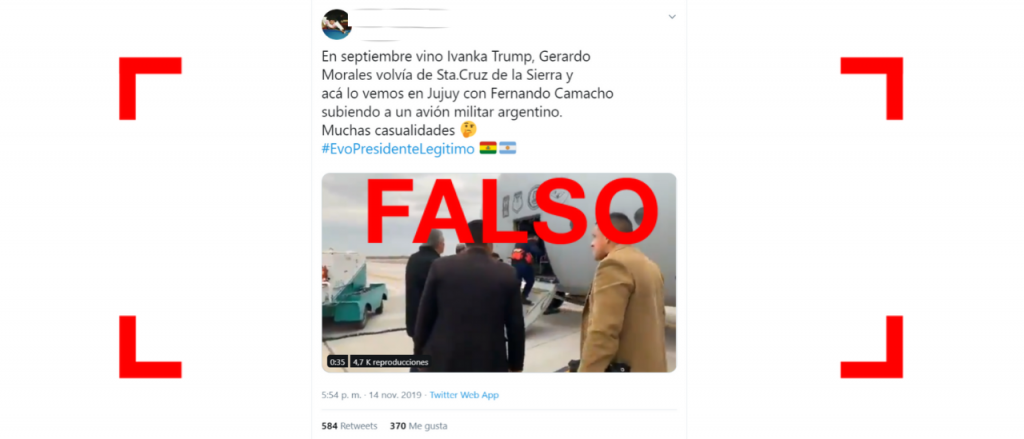Viewport: 1024px width, 439px height.
Task: Open the Twitter Web App source link
Action: pos(464,395)
